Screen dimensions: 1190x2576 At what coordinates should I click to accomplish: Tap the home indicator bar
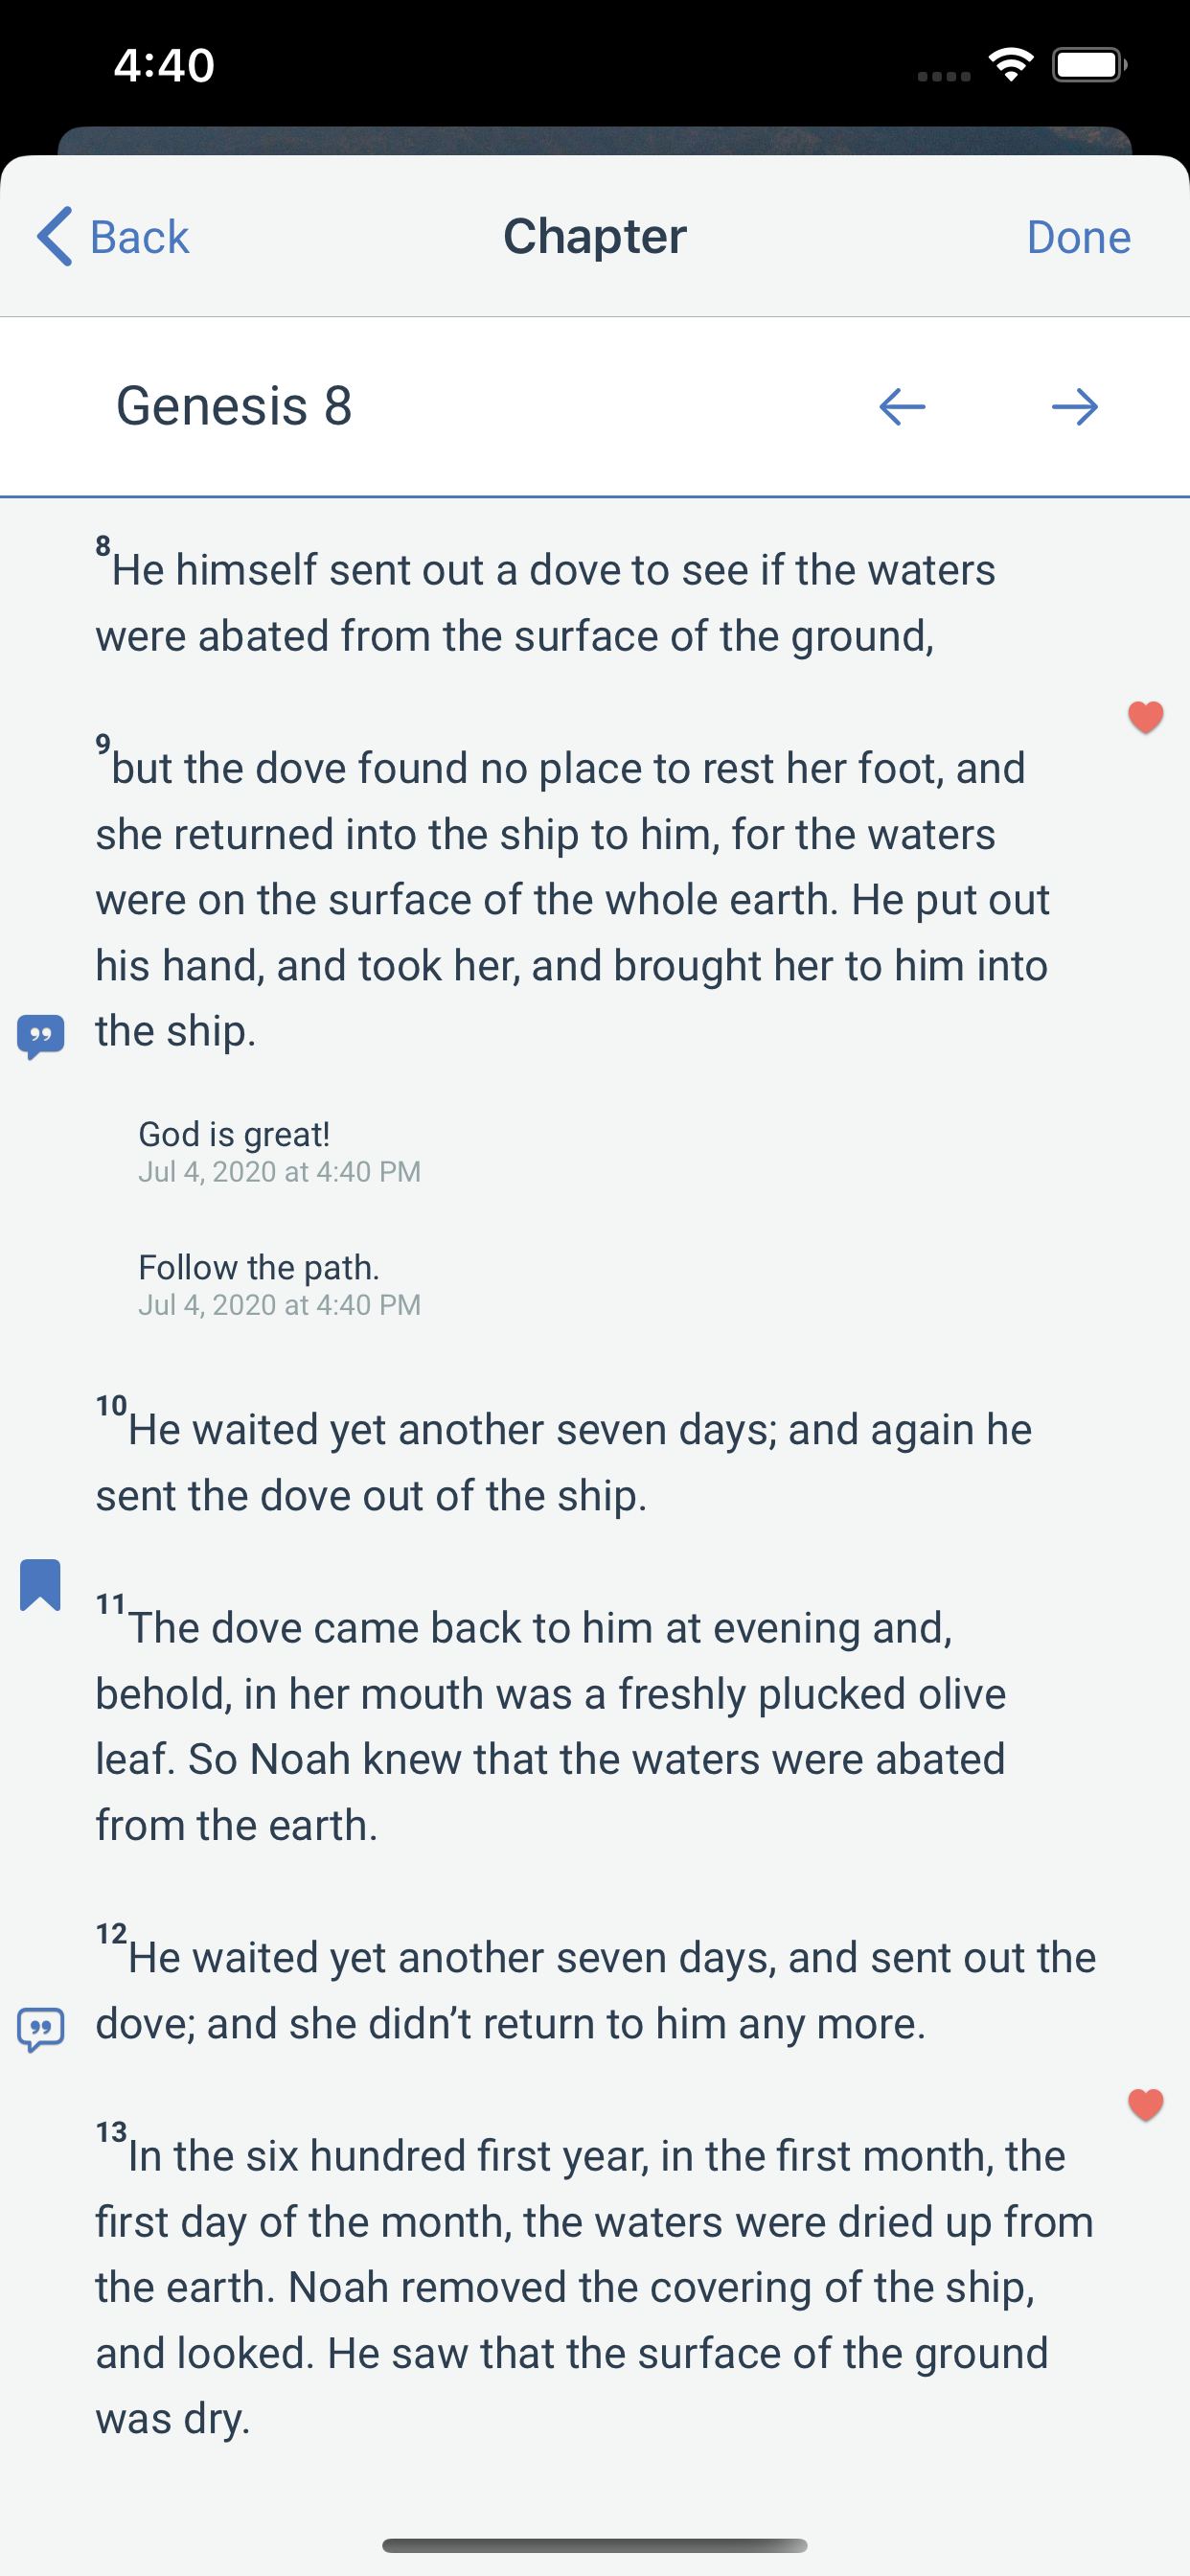595,2545
